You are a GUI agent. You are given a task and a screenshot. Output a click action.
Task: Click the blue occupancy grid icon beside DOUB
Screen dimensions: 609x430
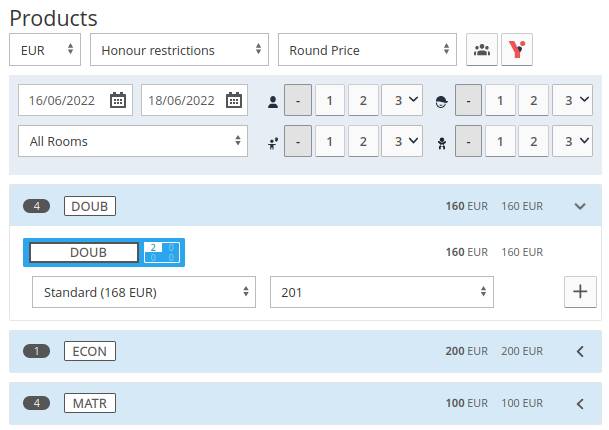[x=162, y=252]
